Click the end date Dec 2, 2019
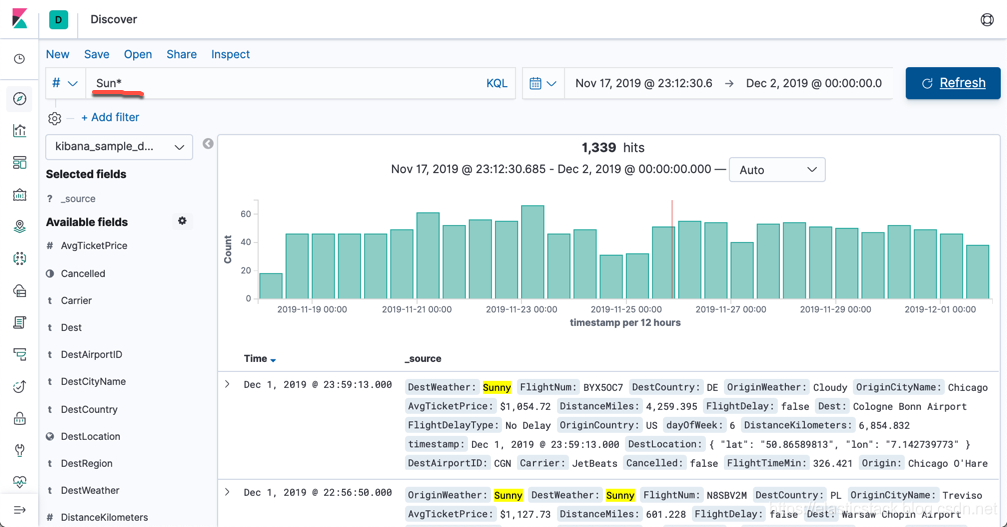This screenshot has height=527, width=1007. pyautogui.click(x=814, y=83)
